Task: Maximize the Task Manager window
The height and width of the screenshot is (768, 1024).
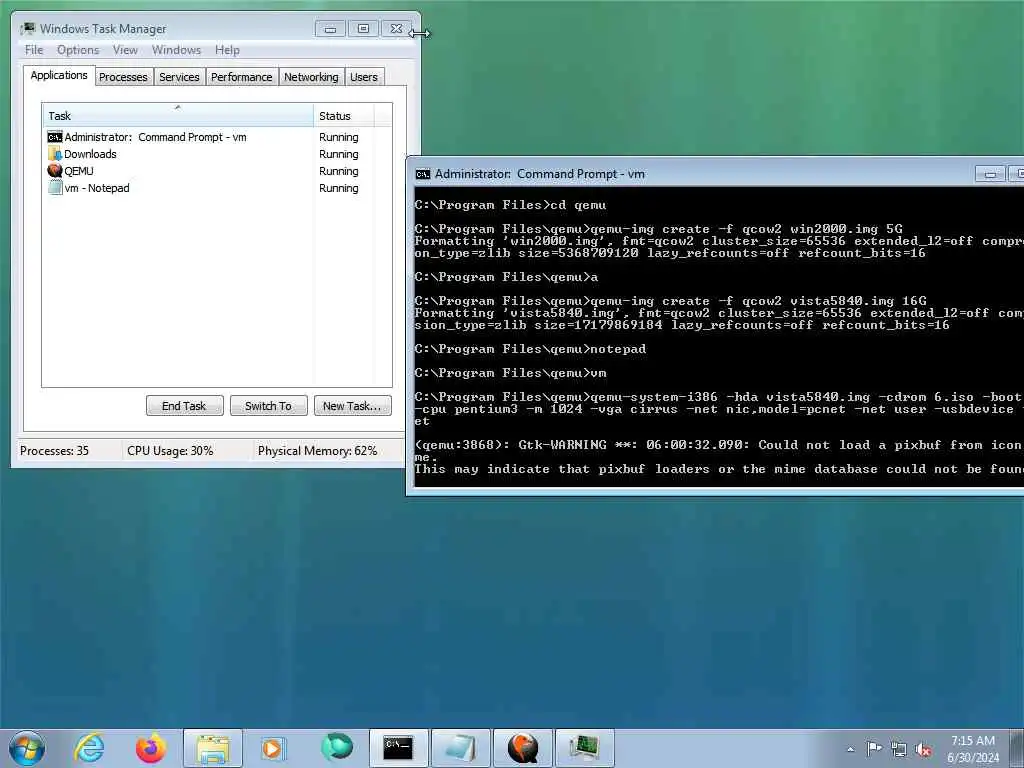Action: click(x=363, y=29)
